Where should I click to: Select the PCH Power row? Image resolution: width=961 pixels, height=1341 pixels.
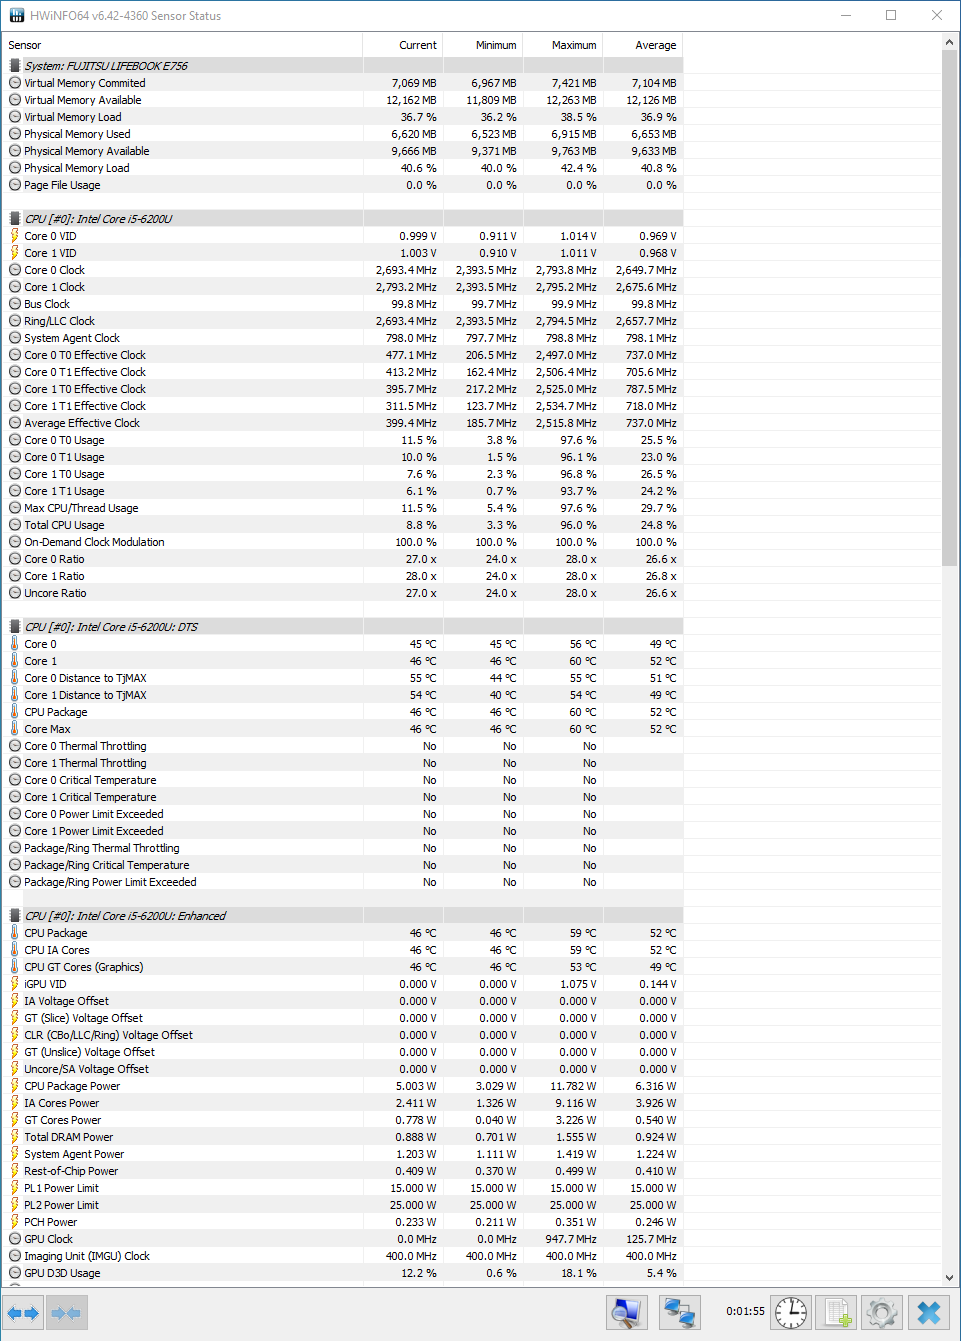point(342,1222)
